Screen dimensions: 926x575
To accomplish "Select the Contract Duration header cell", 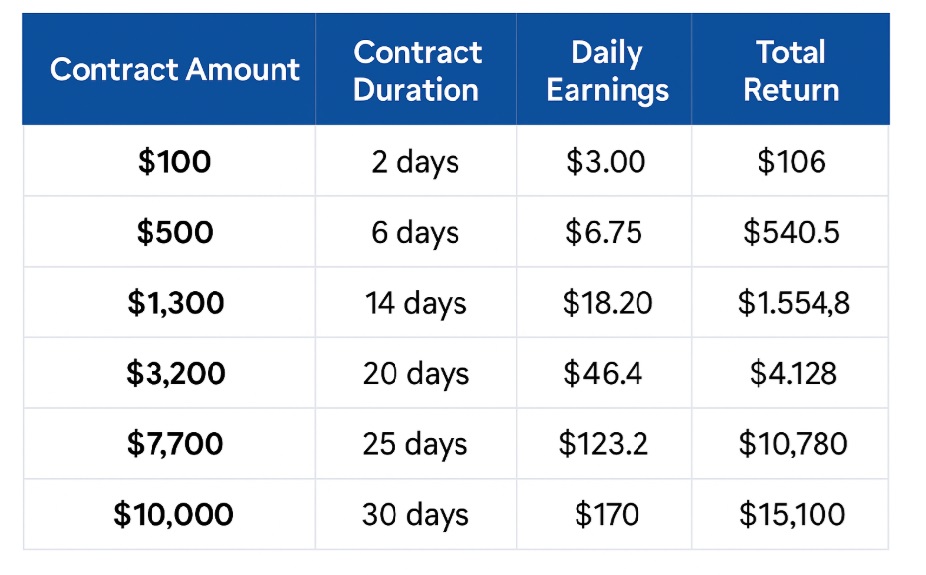I will tap(417, 70).
